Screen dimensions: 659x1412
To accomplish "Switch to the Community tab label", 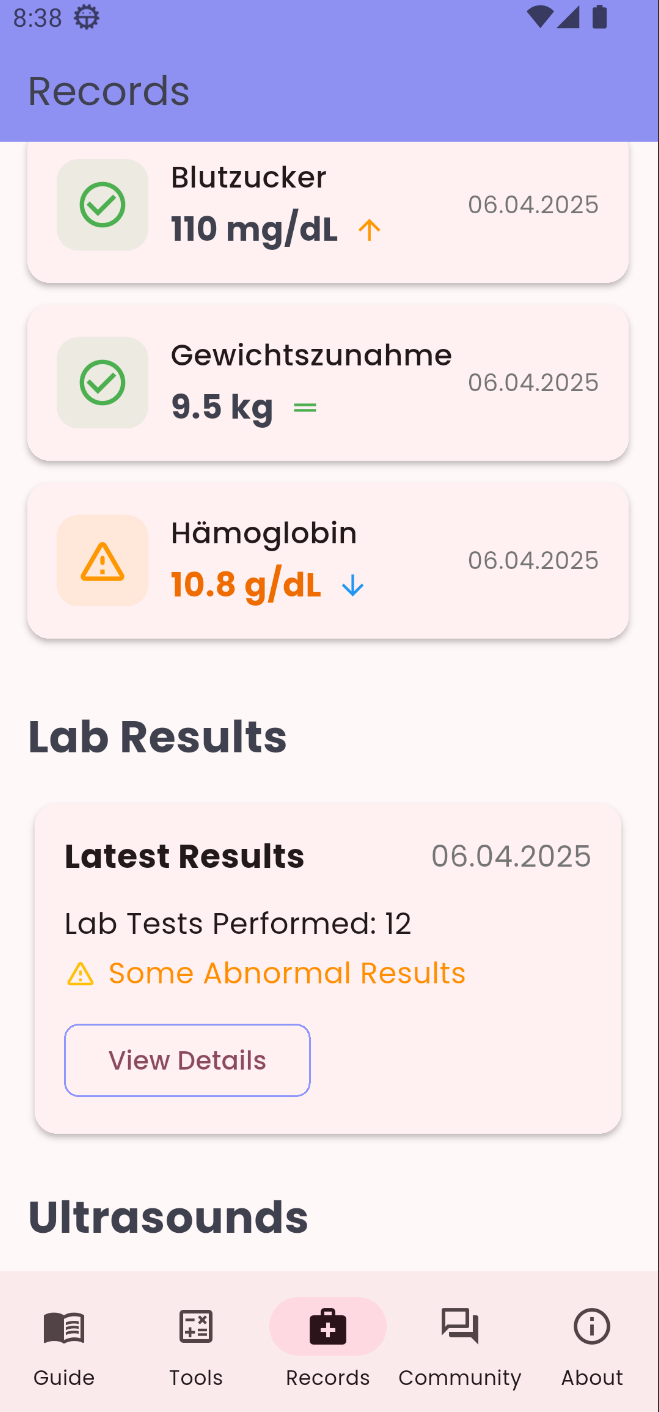I will coord(460,1378).
